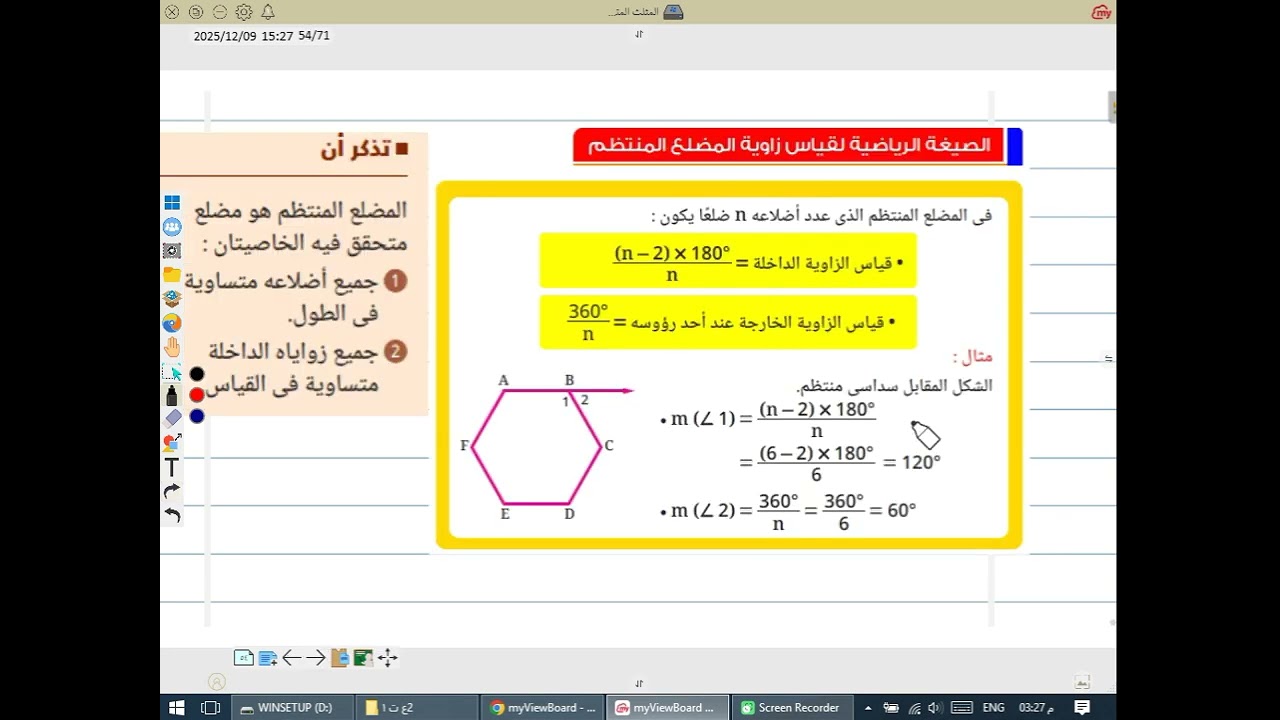Switch to Screen Recorder taskbar button
Screen dimensions: 1280x720
[x=792, y=707]
